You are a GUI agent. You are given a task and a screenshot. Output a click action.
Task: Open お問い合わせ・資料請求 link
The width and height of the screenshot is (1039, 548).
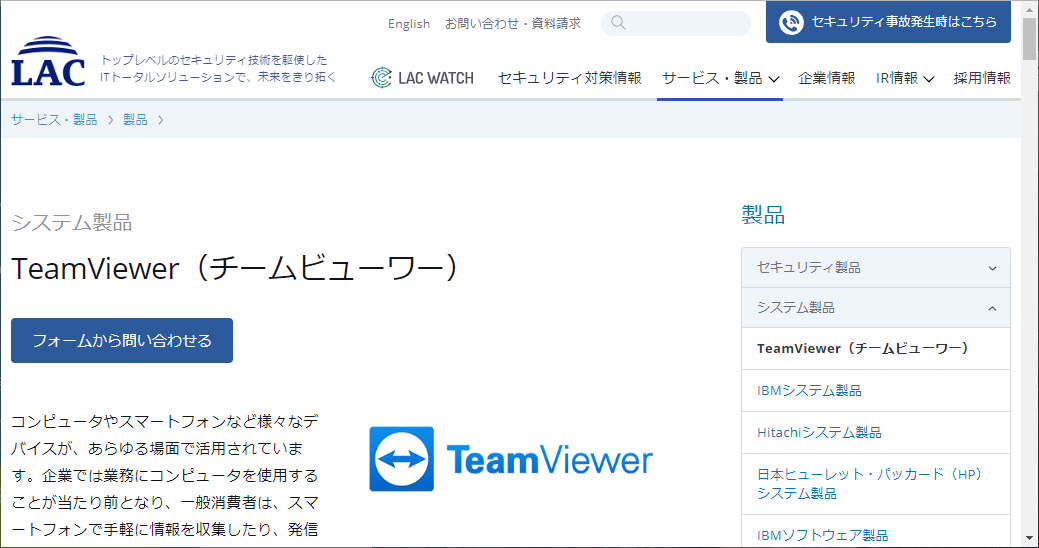513,23
